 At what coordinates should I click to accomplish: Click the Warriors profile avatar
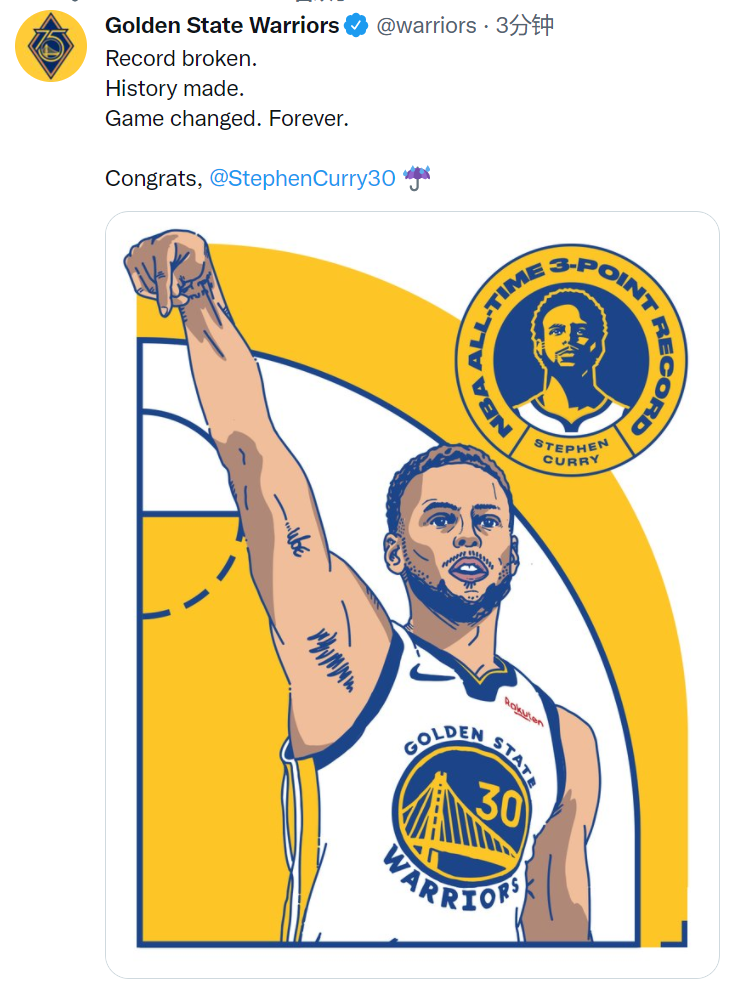pos(51,45)
